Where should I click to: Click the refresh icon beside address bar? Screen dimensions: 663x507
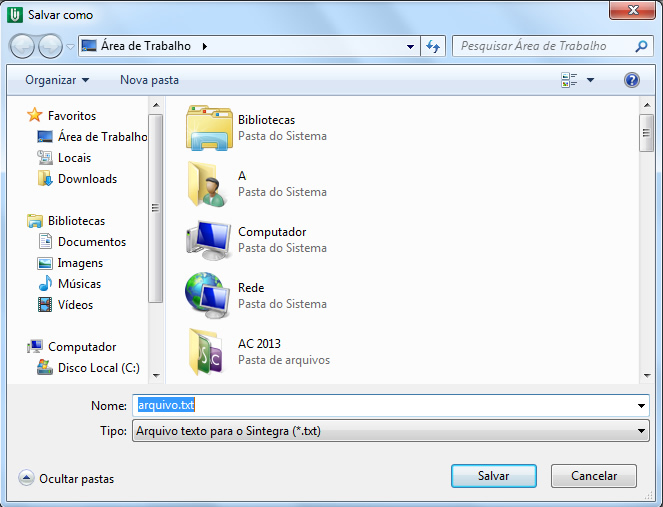[x=434, y=46]
